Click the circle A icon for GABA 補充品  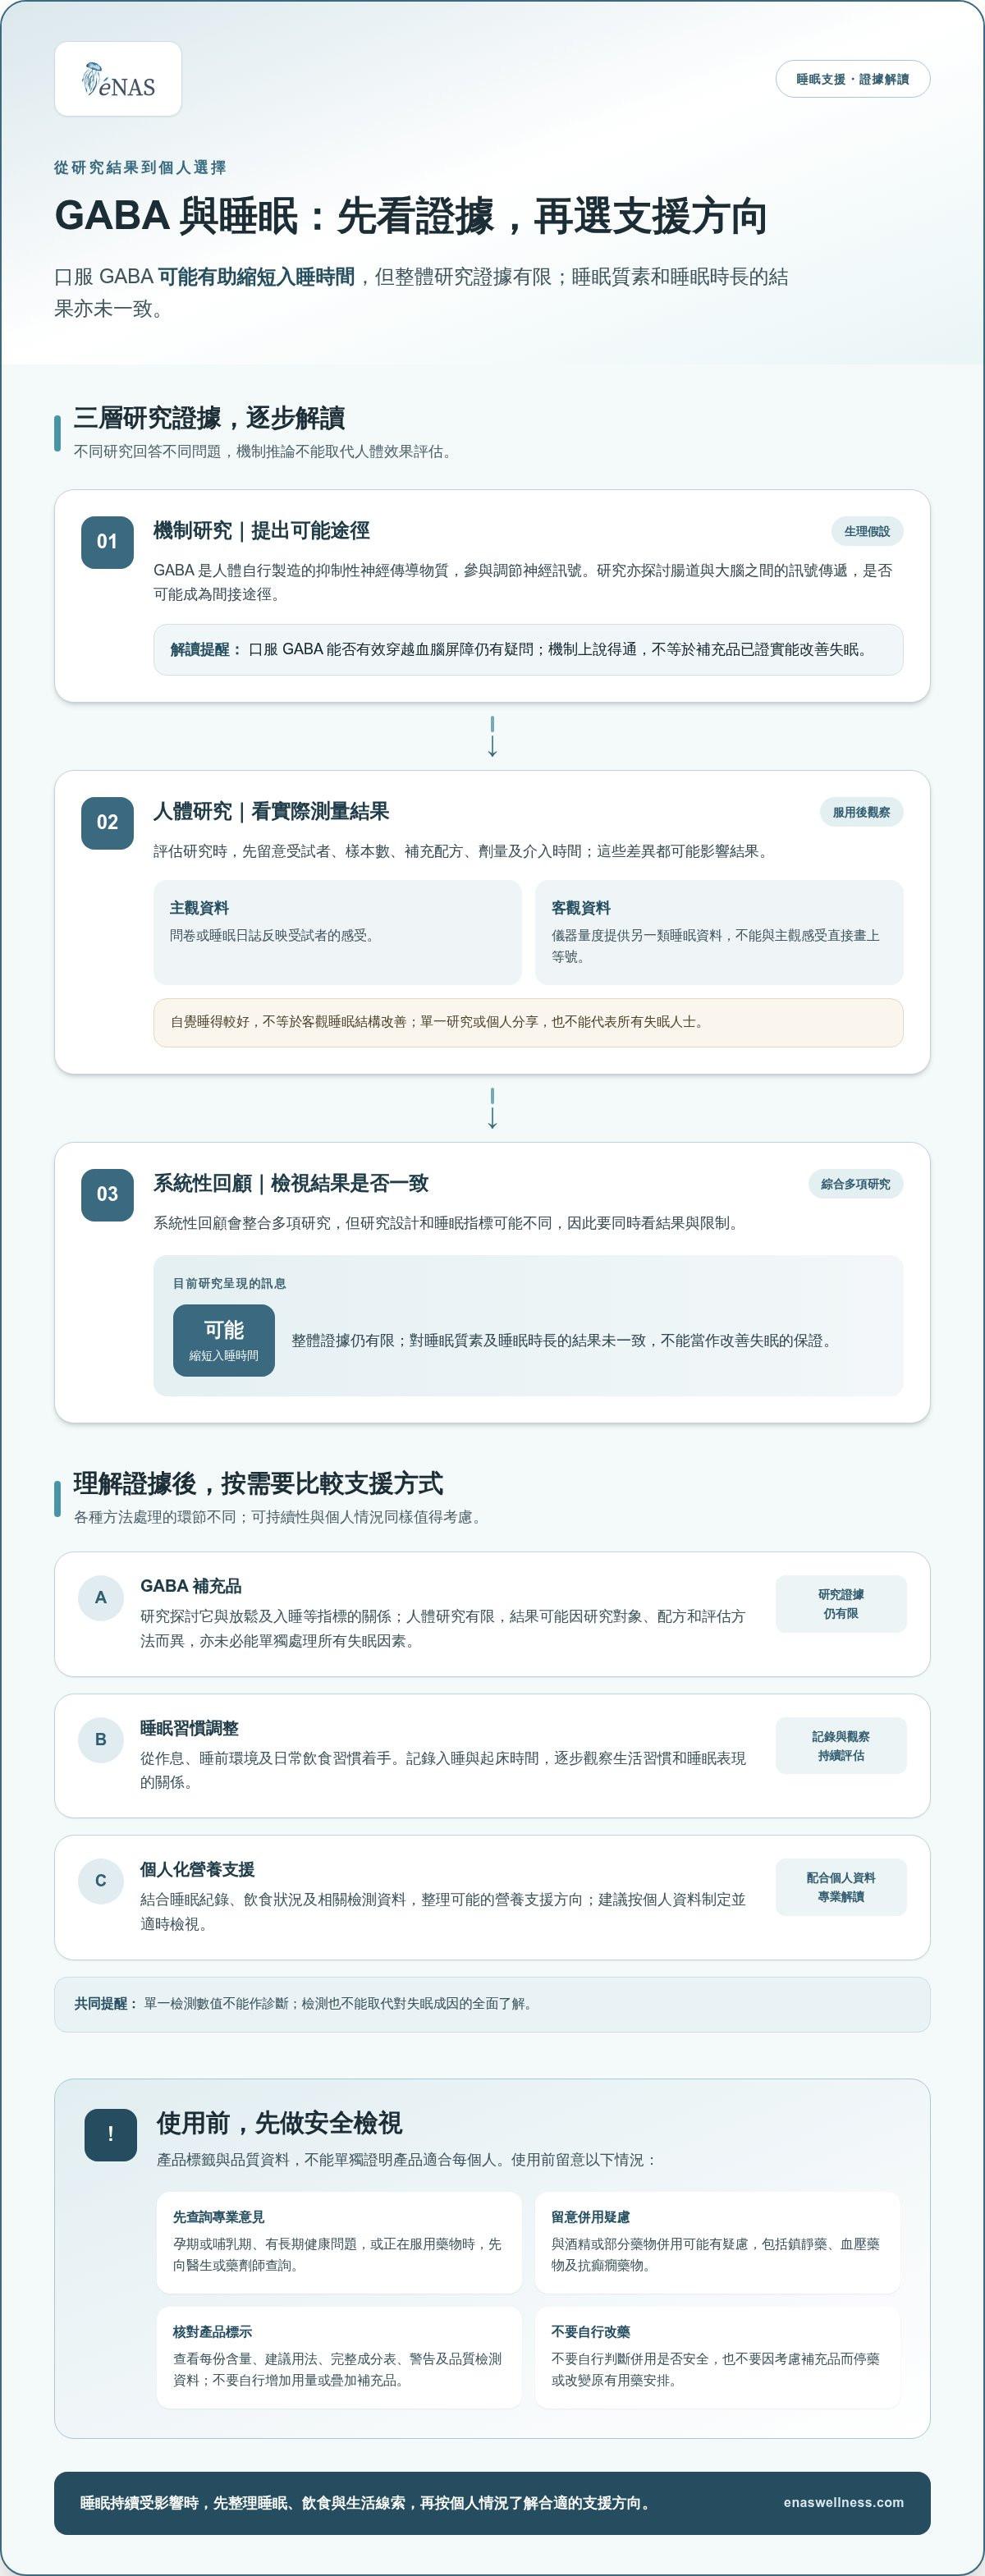[101, 1598]
